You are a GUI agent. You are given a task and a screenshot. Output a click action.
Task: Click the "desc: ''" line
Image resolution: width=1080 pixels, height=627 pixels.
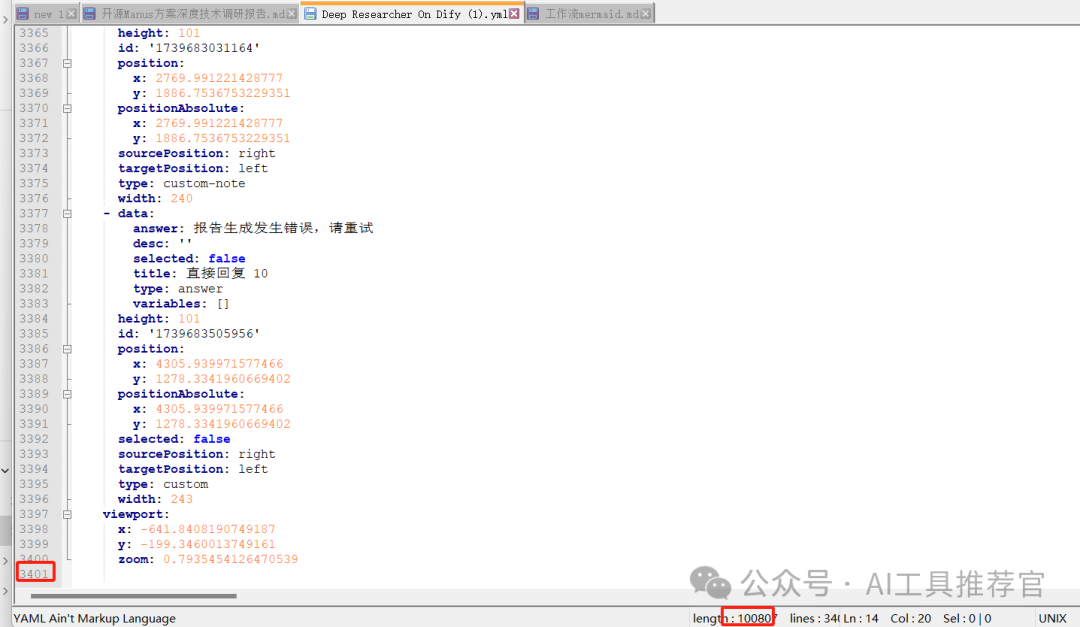pos(163,243)
